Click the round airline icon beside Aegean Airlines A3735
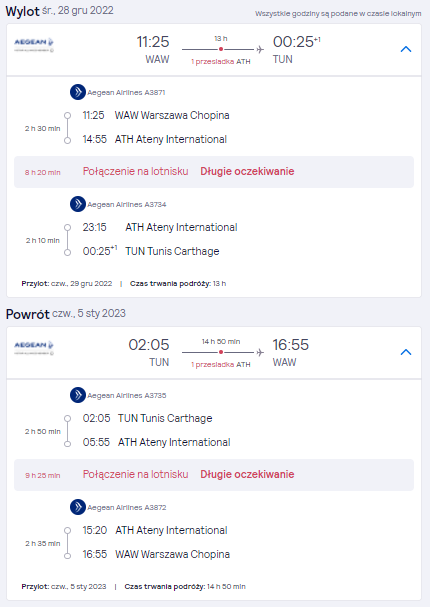Viewport: 430px width, 607px height. pos(78,395)
